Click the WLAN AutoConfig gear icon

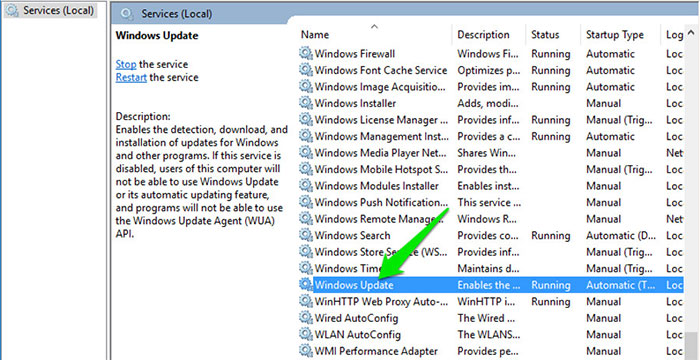click(x=305, y=335)
